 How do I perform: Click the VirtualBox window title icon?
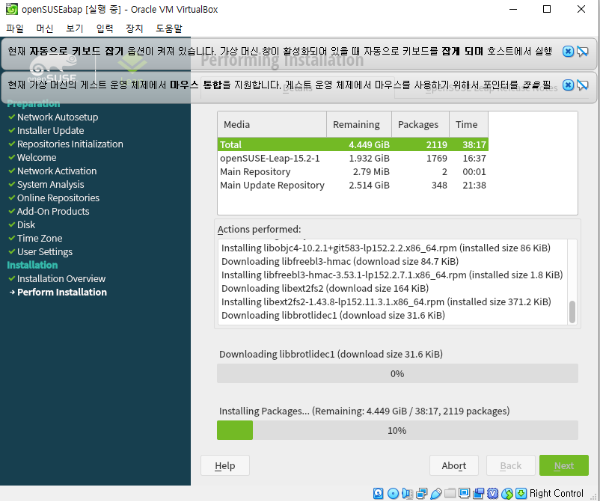pyautogui.click(x=11, y=9)
